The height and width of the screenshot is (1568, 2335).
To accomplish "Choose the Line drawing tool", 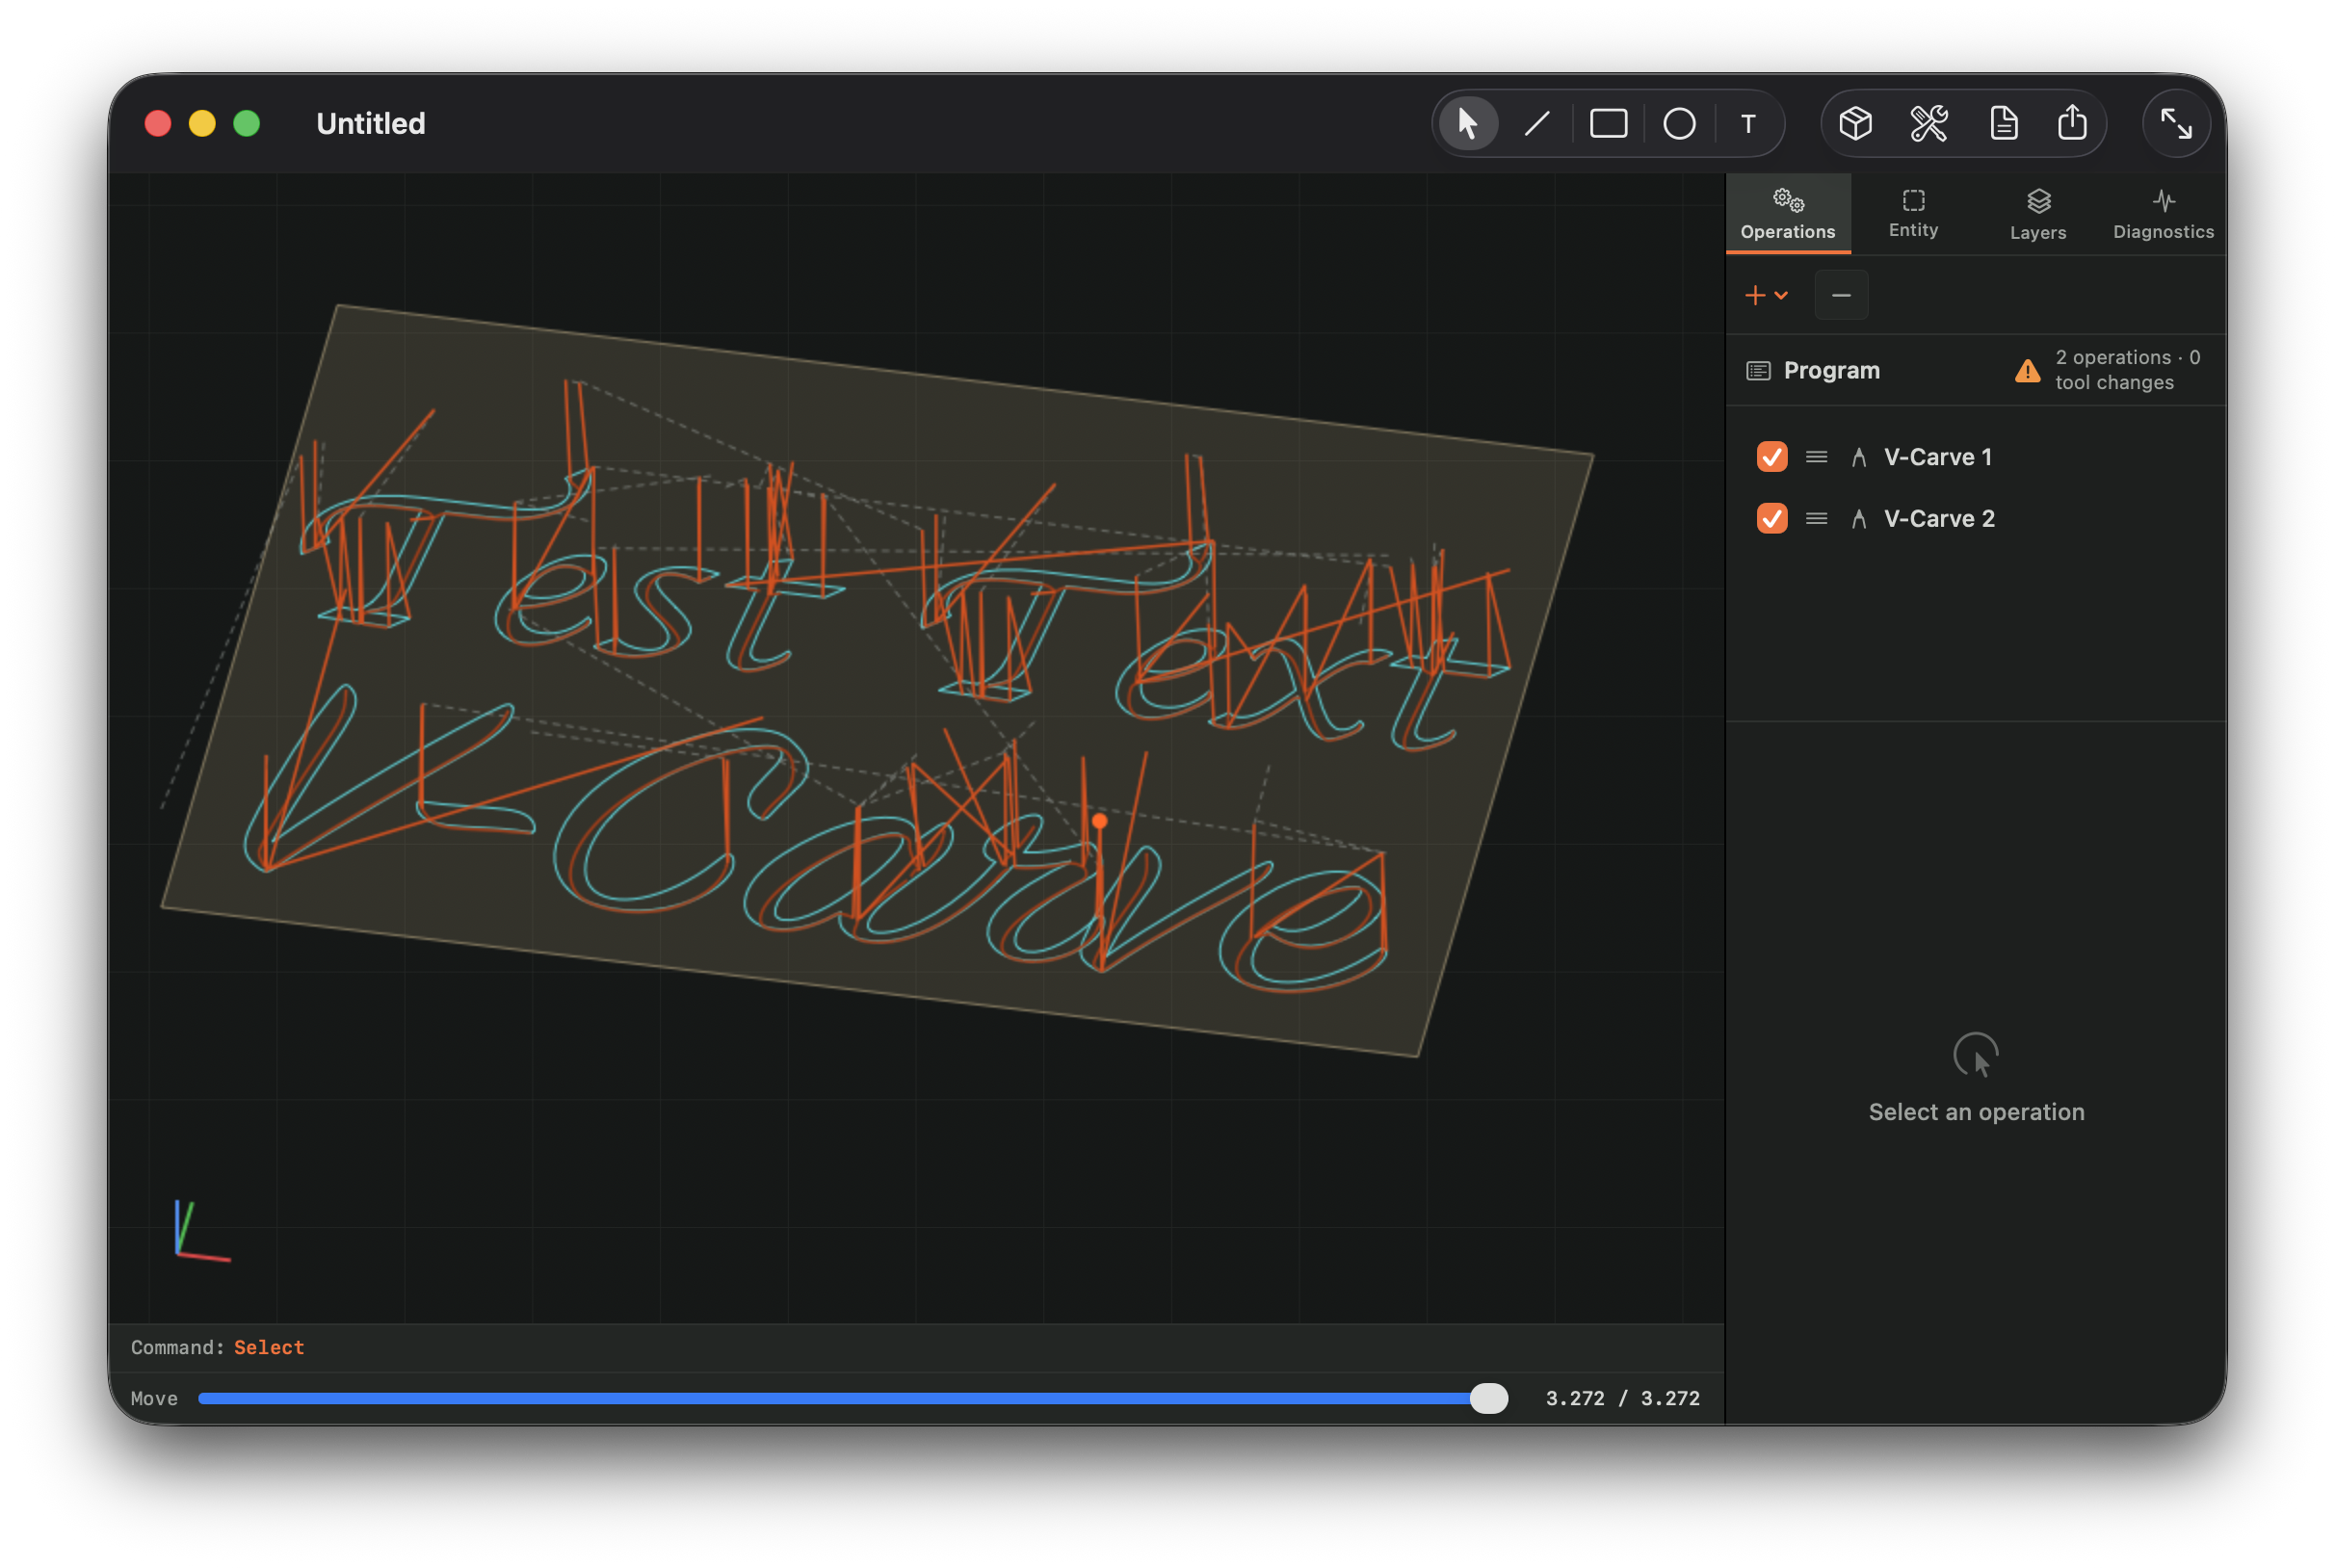I will (x=1537, y=124).
